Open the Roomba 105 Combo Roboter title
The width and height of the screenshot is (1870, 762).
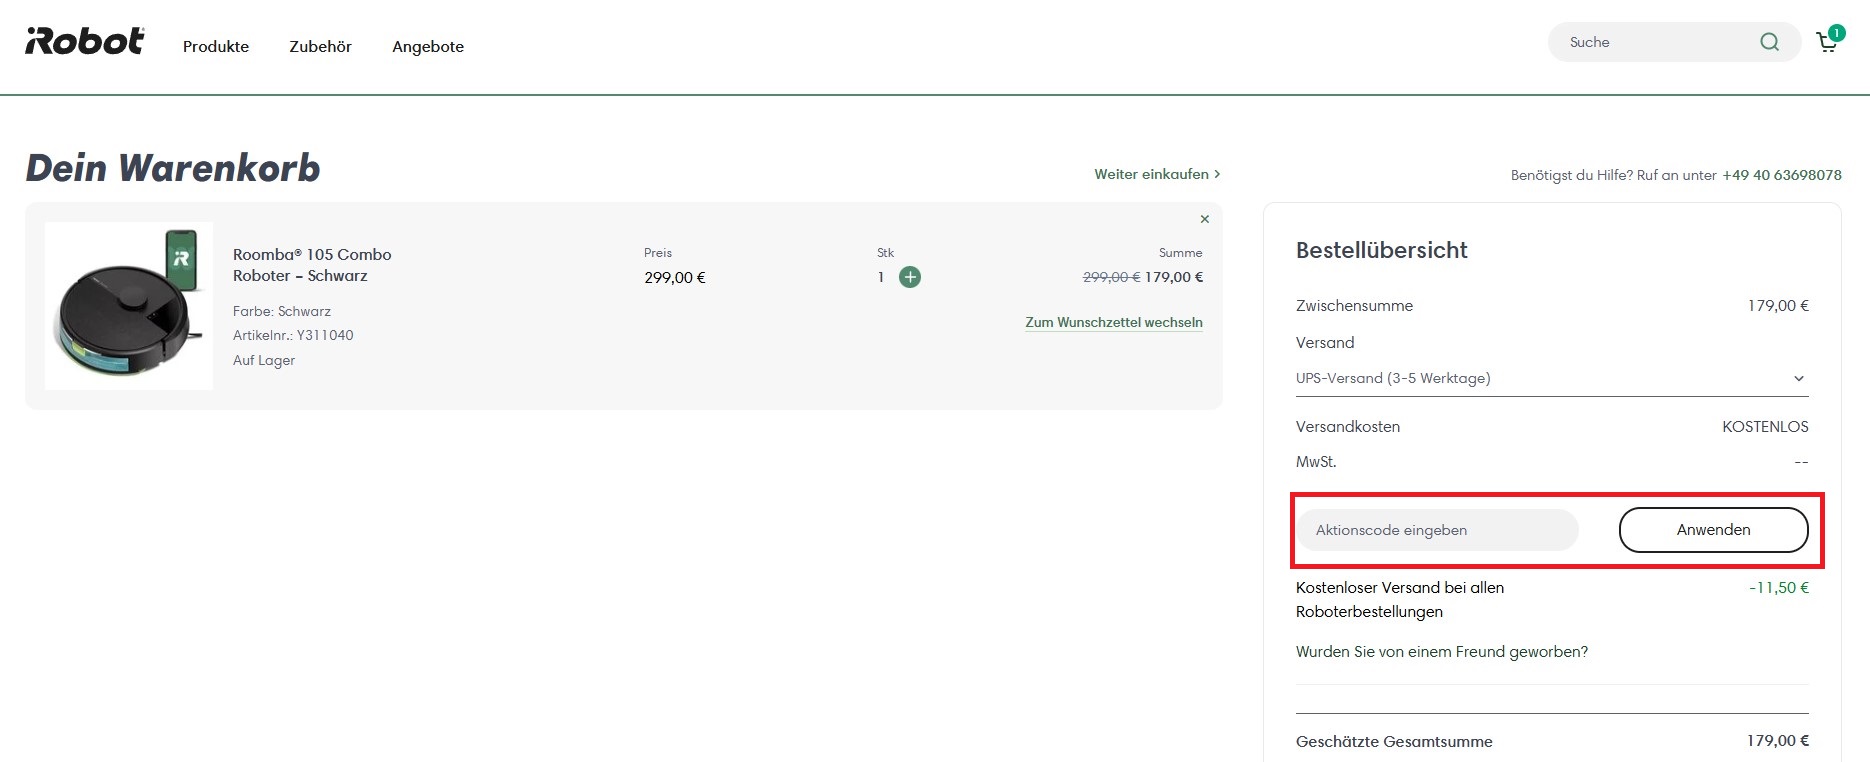point(312,265)
